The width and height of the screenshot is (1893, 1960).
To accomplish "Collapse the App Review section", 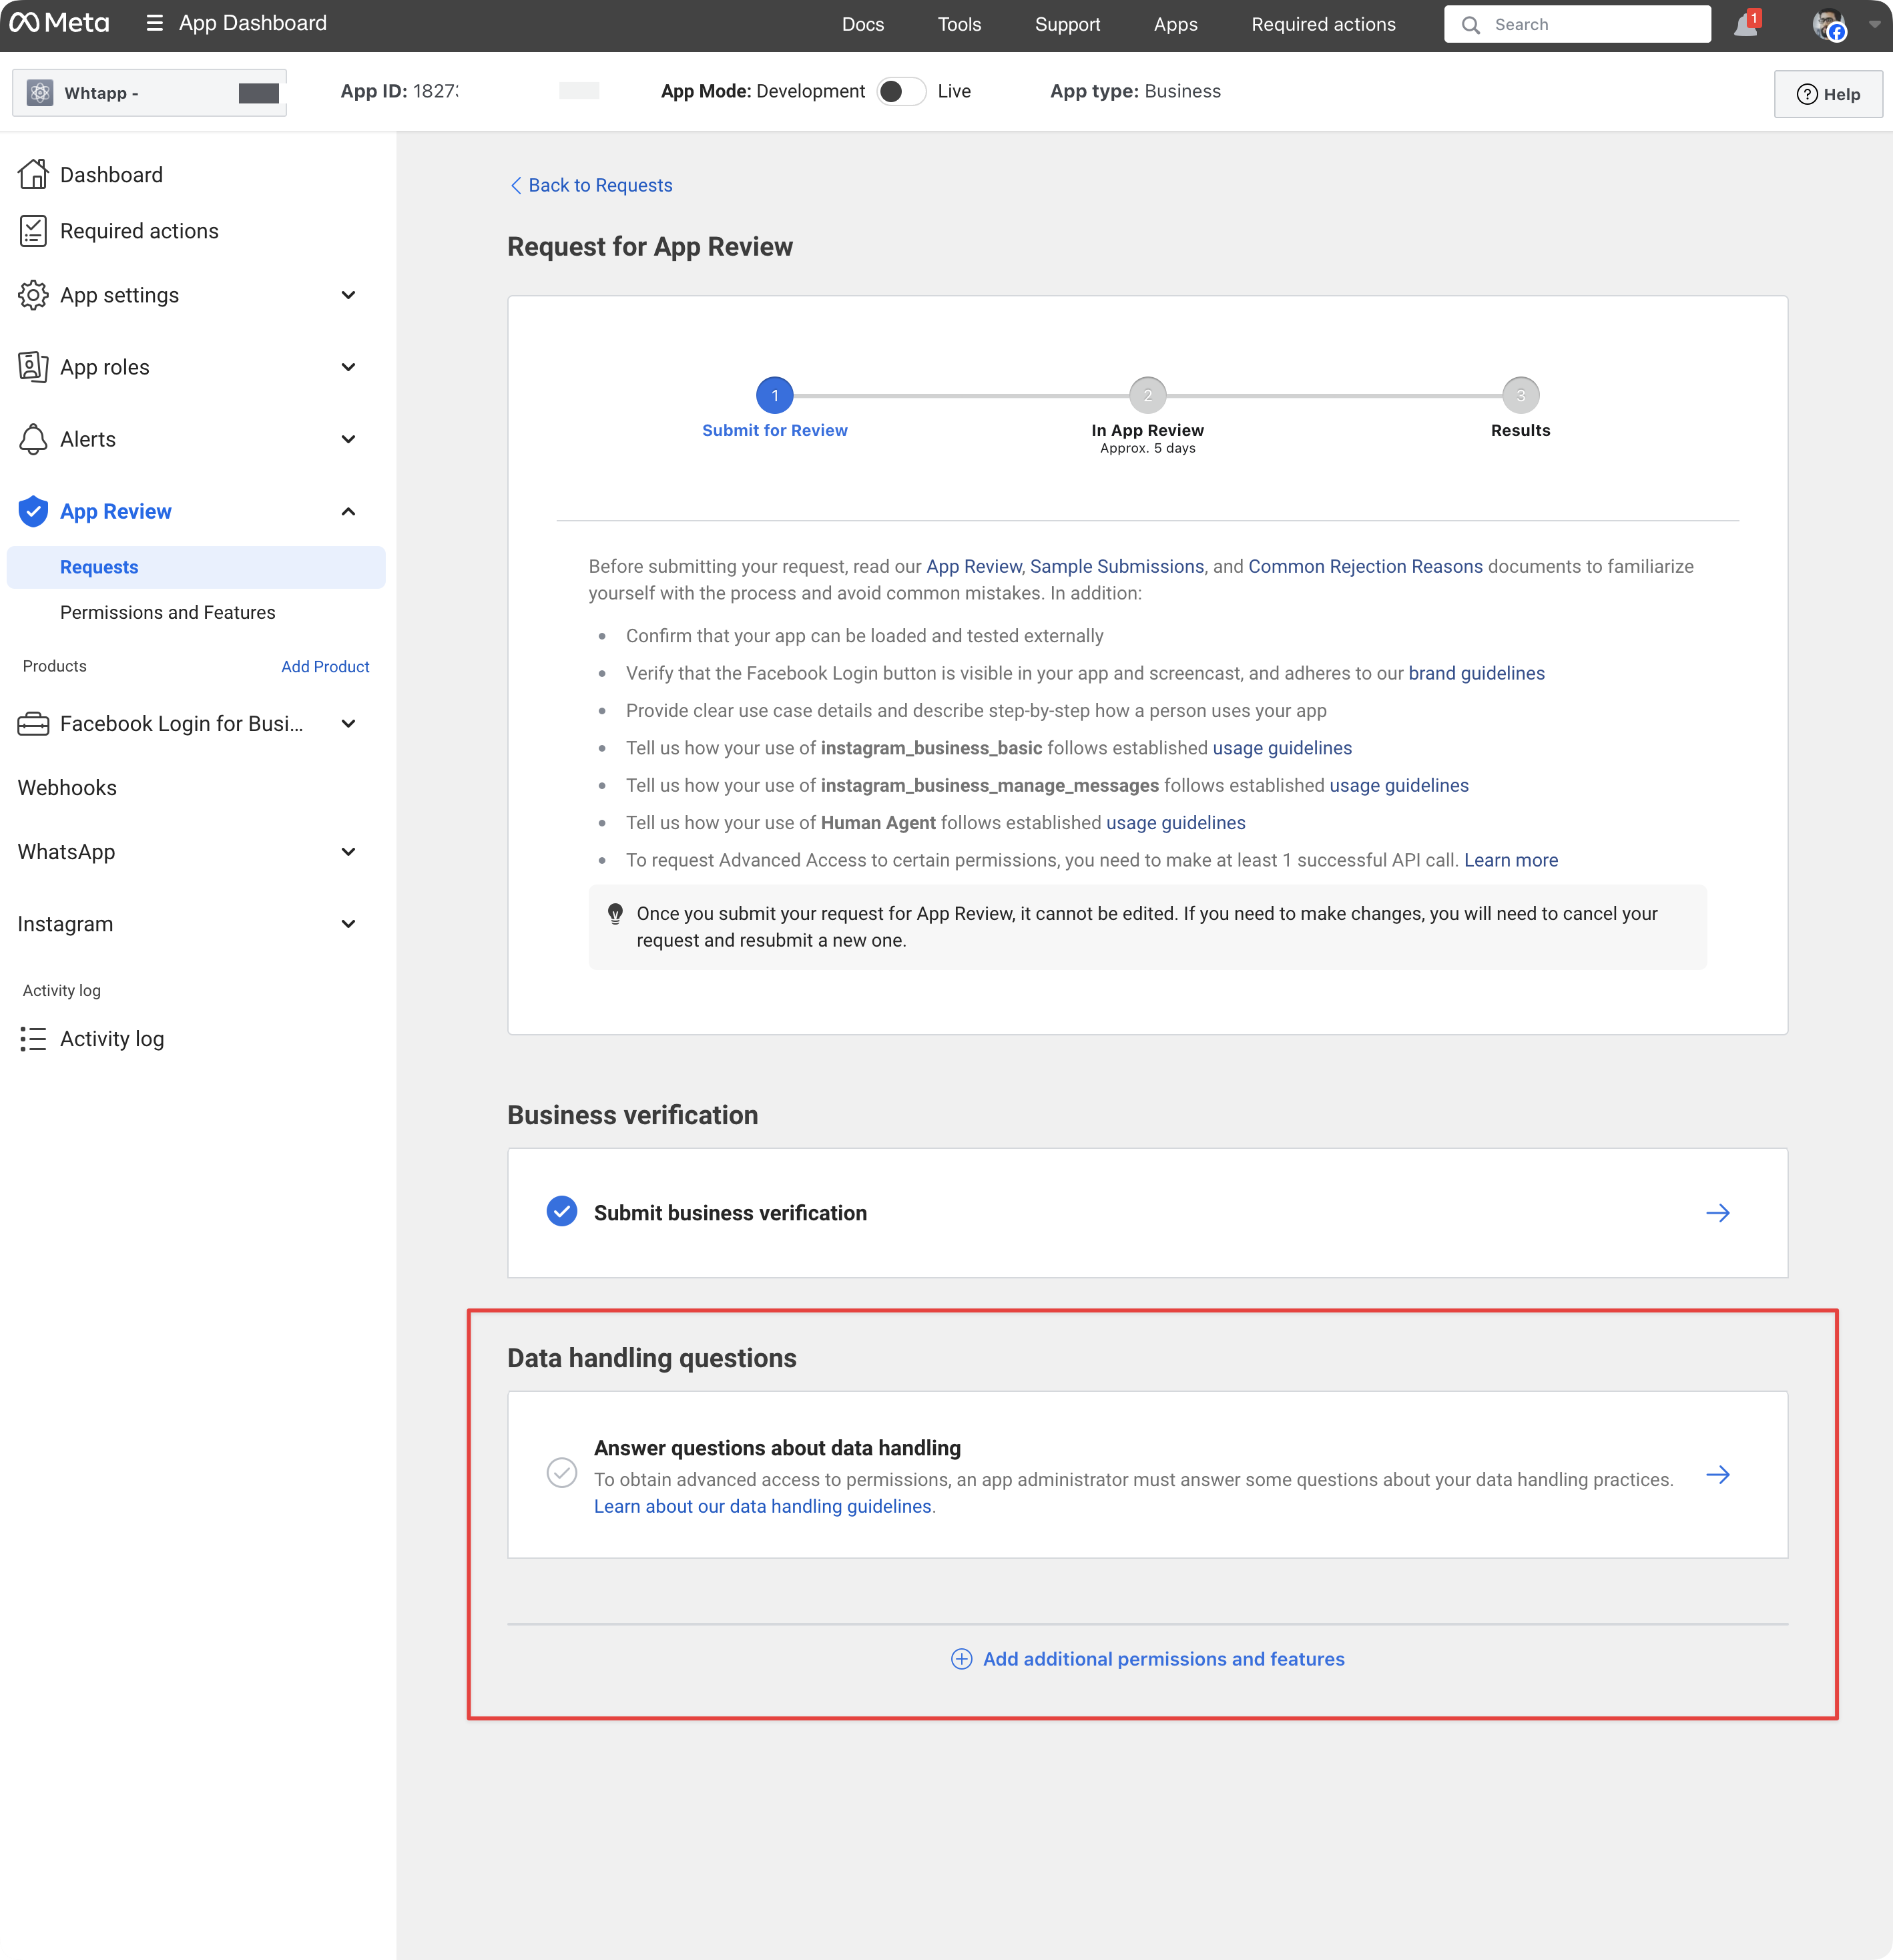I will [348, 511].
